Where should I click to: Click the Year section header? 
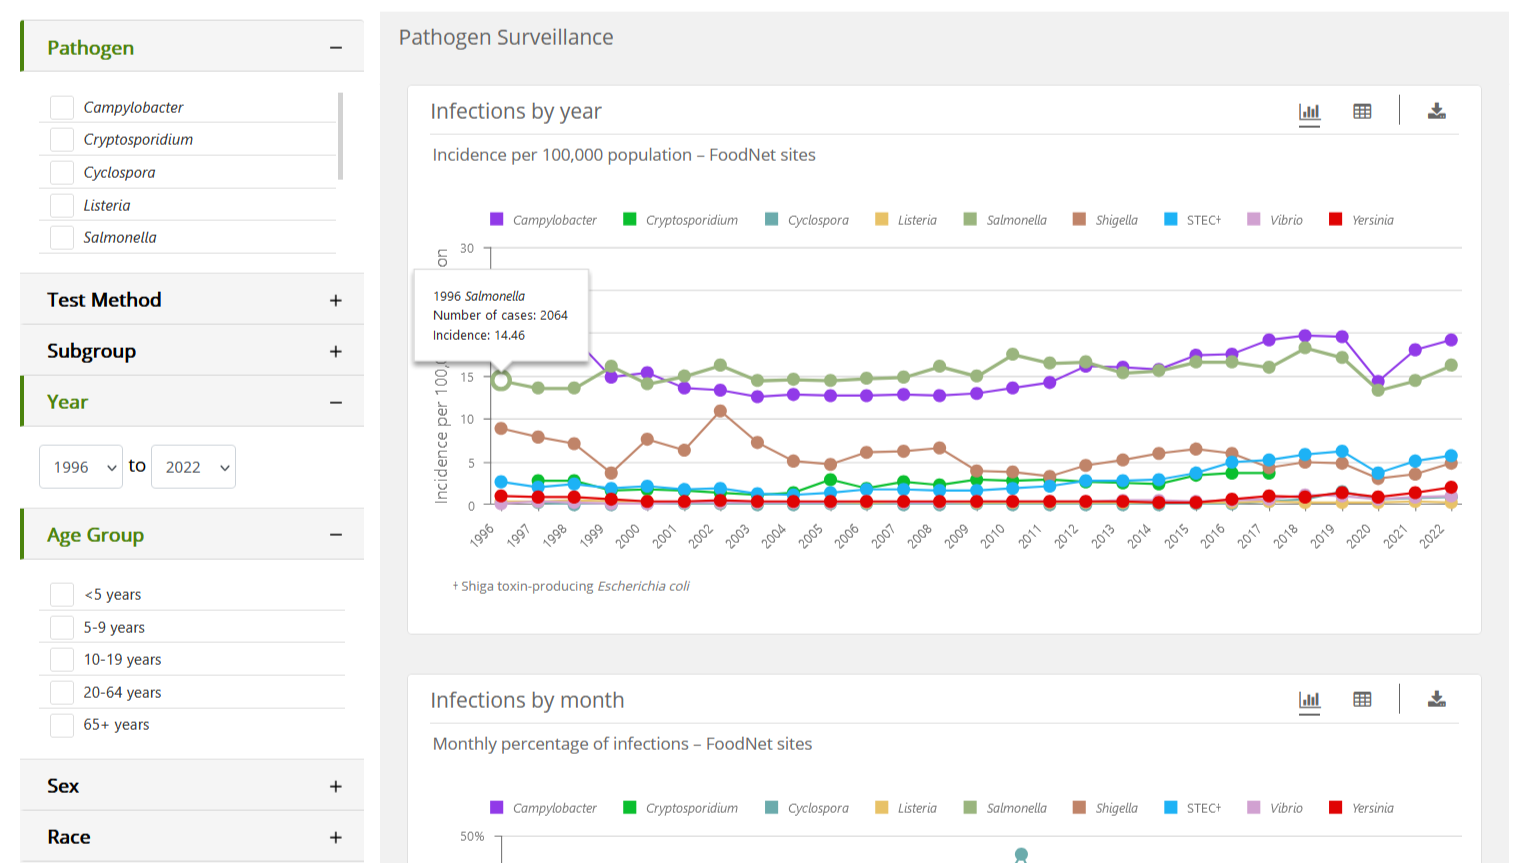pyautogui.click(x=192, y=401)
